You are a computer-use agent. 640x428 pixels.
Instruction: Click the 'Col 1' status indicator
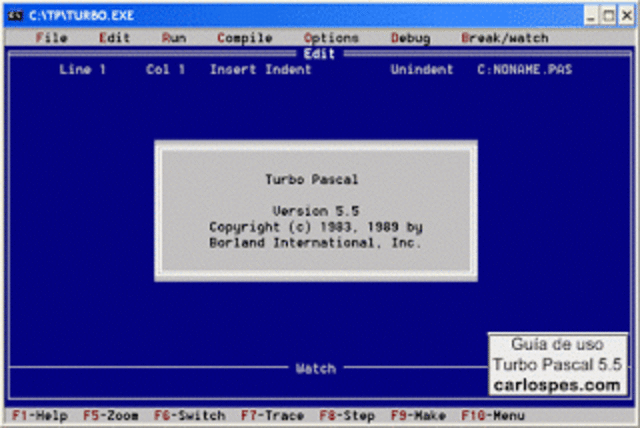pyautogui.click(x=165, y=69)
